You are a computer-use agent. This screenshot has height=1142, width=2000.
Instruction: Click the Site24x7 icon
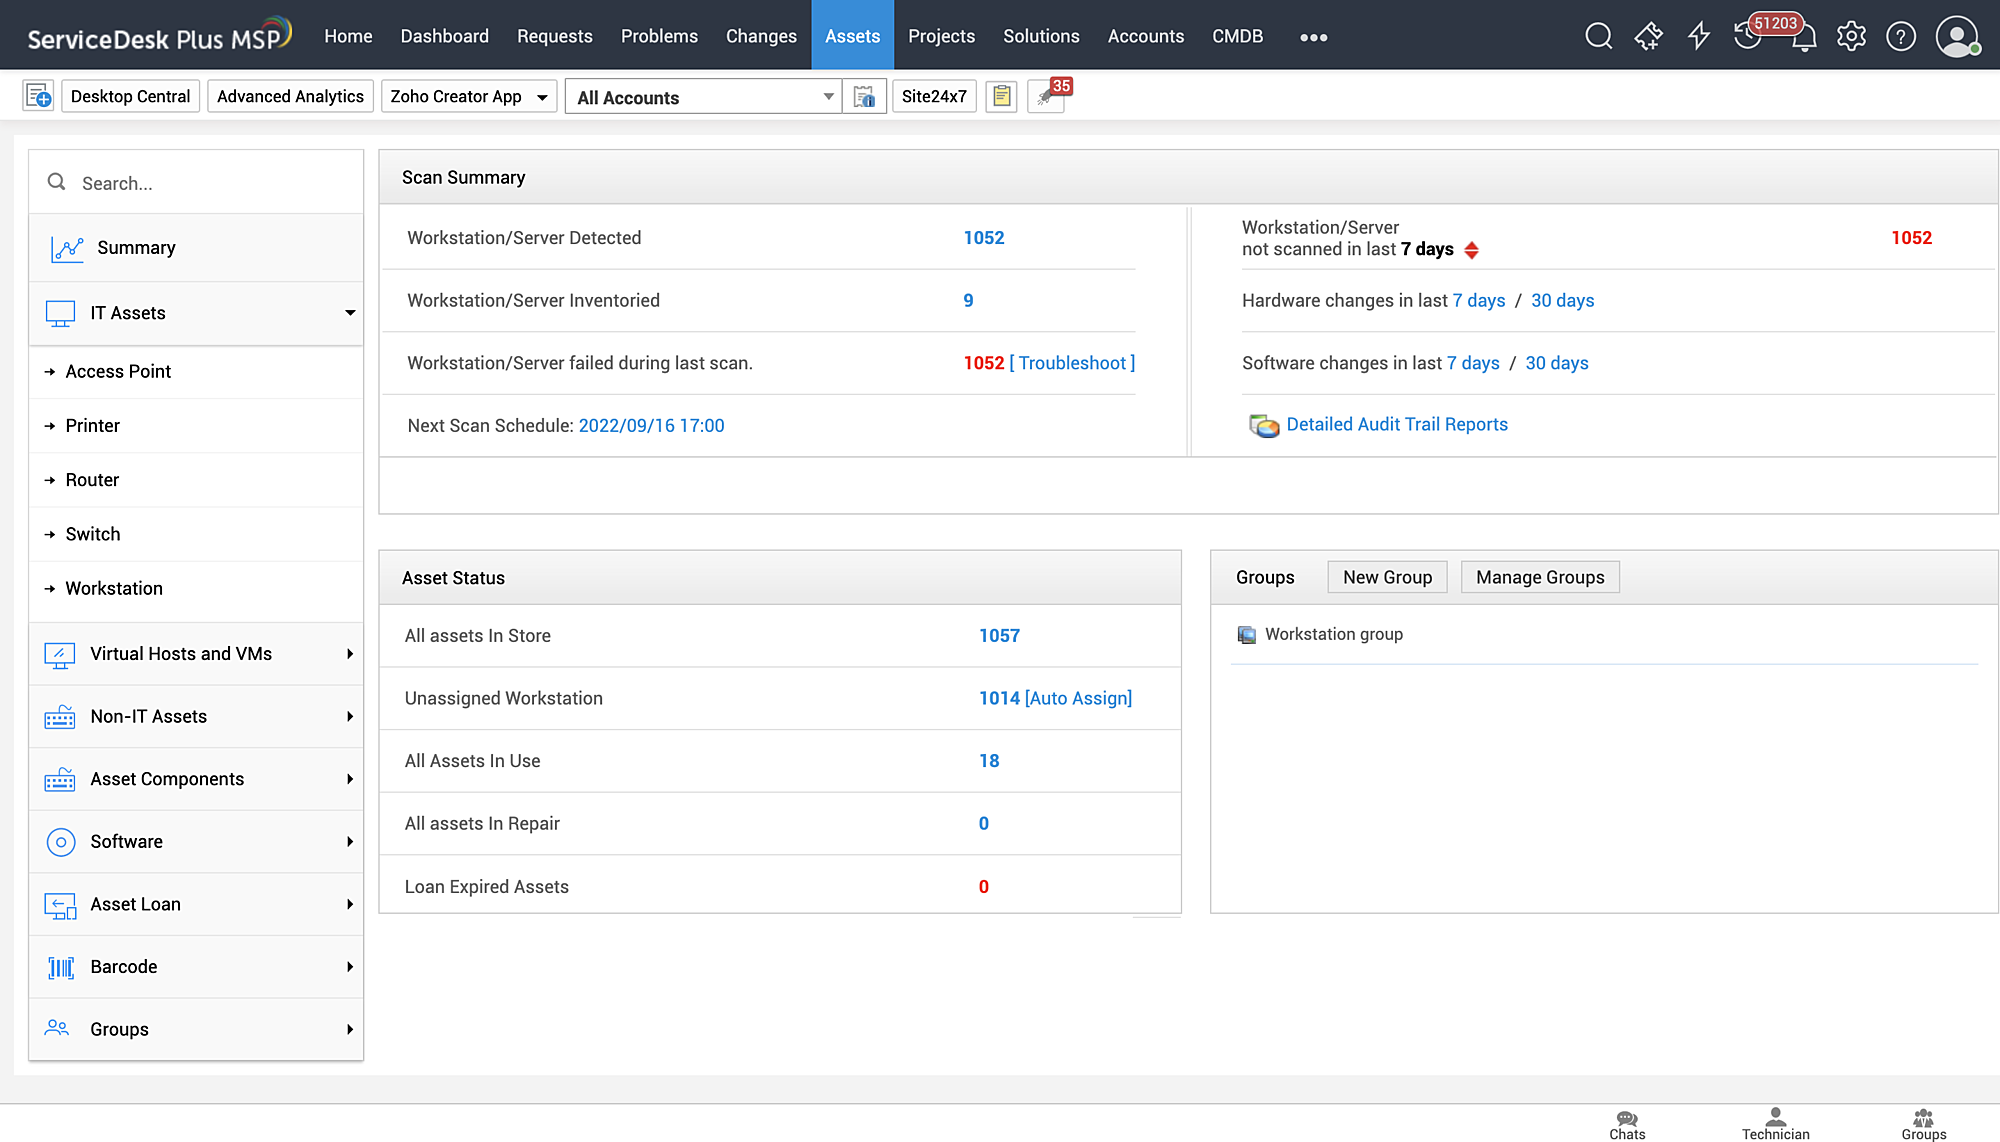[x=934, y=96]
